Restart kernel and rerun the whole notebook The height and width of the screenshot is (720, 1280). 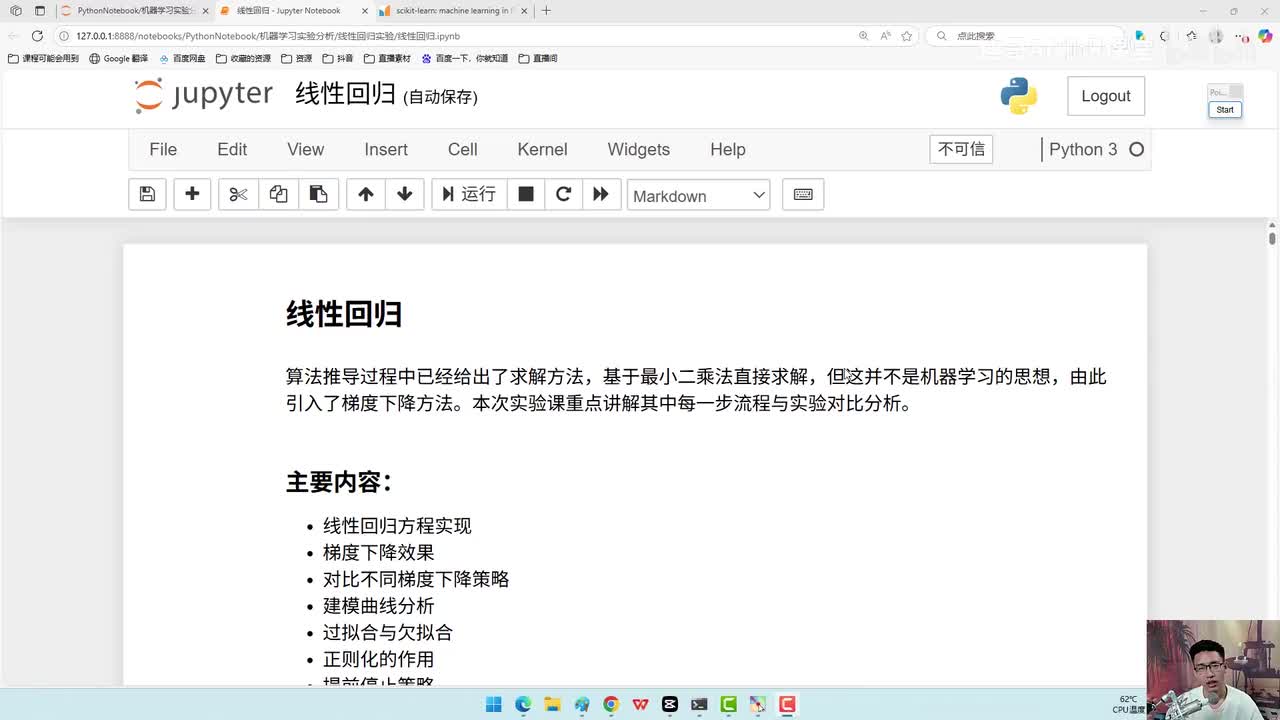pyautogui.click(x=601, y=194)
